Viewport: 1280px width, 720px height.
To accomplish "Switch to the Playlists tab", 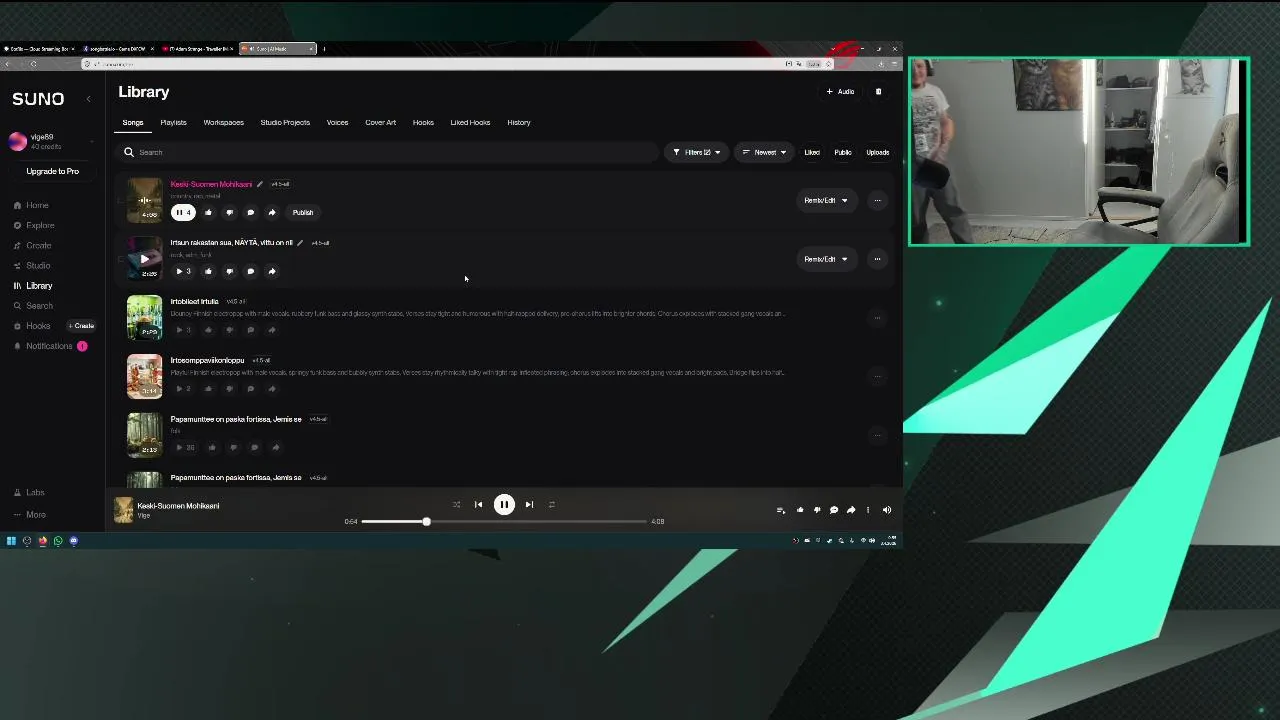I will [x=173, y=122].
